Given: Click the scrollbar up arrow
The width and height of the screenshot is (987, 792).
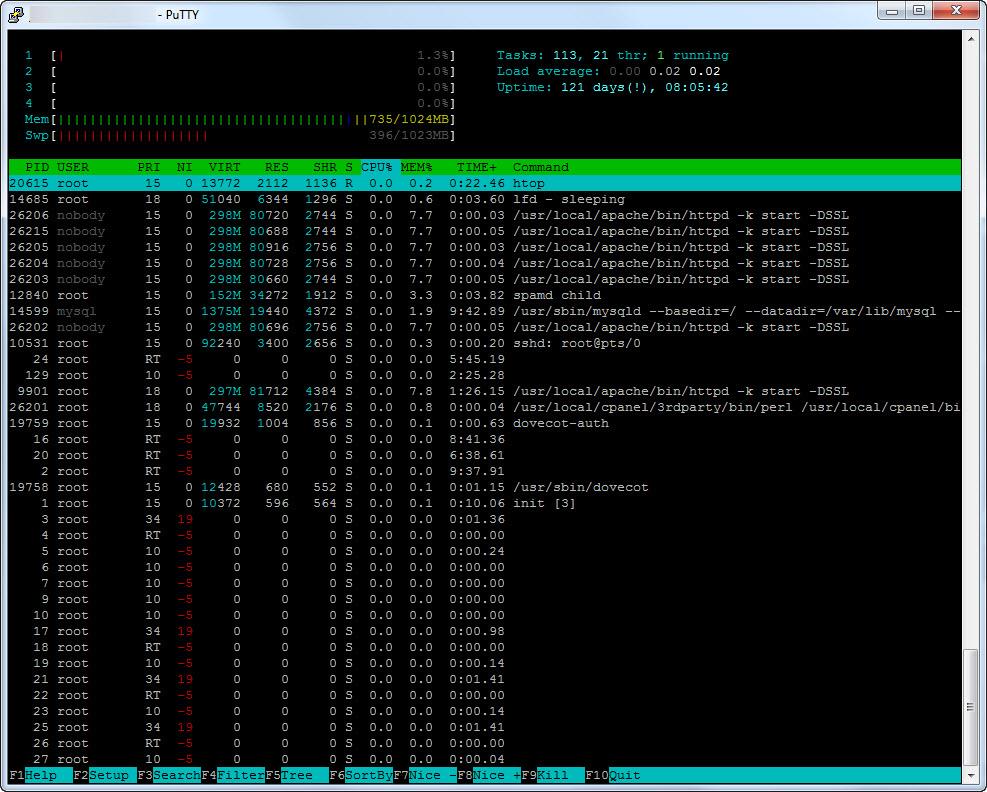Looking at the screenshot, I should (x=970, y=39).
